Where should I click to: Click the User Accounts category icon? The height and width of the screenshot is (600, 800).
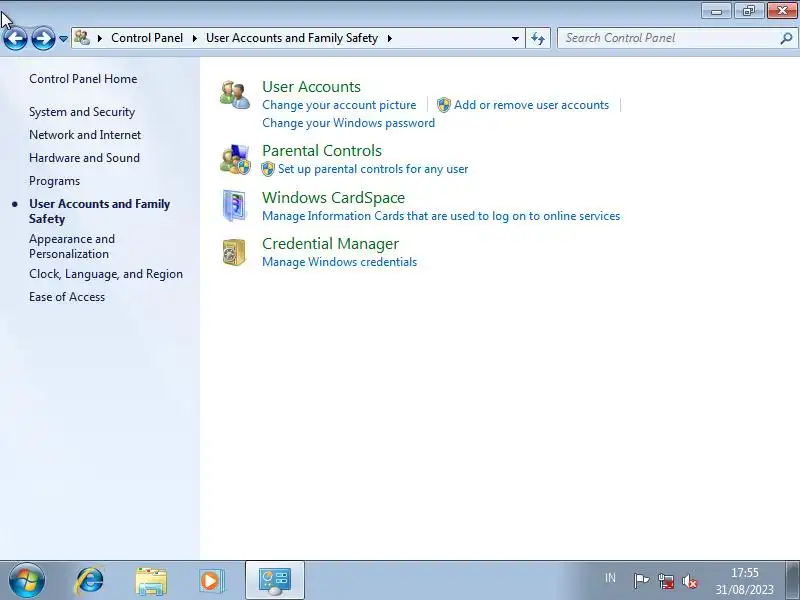tap(235, 94)
